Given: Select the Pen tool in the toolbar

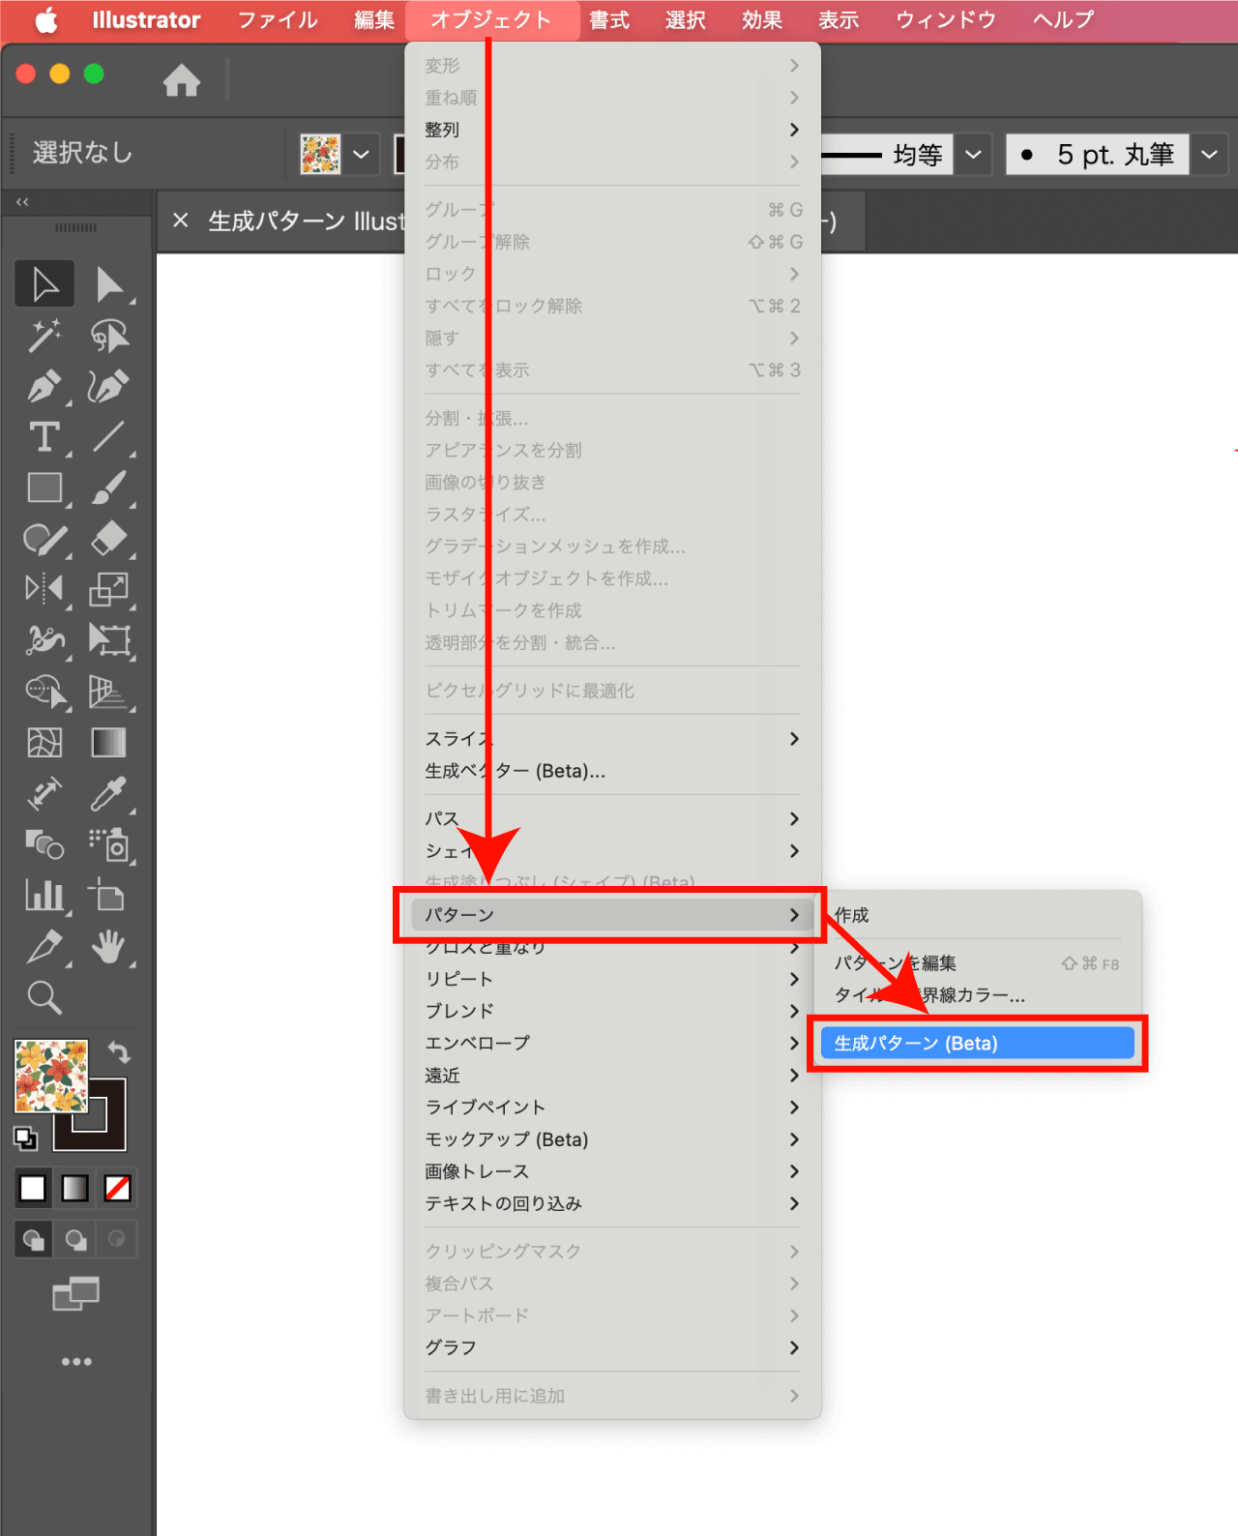Looking at the screenshot, I should click(45, 386).
